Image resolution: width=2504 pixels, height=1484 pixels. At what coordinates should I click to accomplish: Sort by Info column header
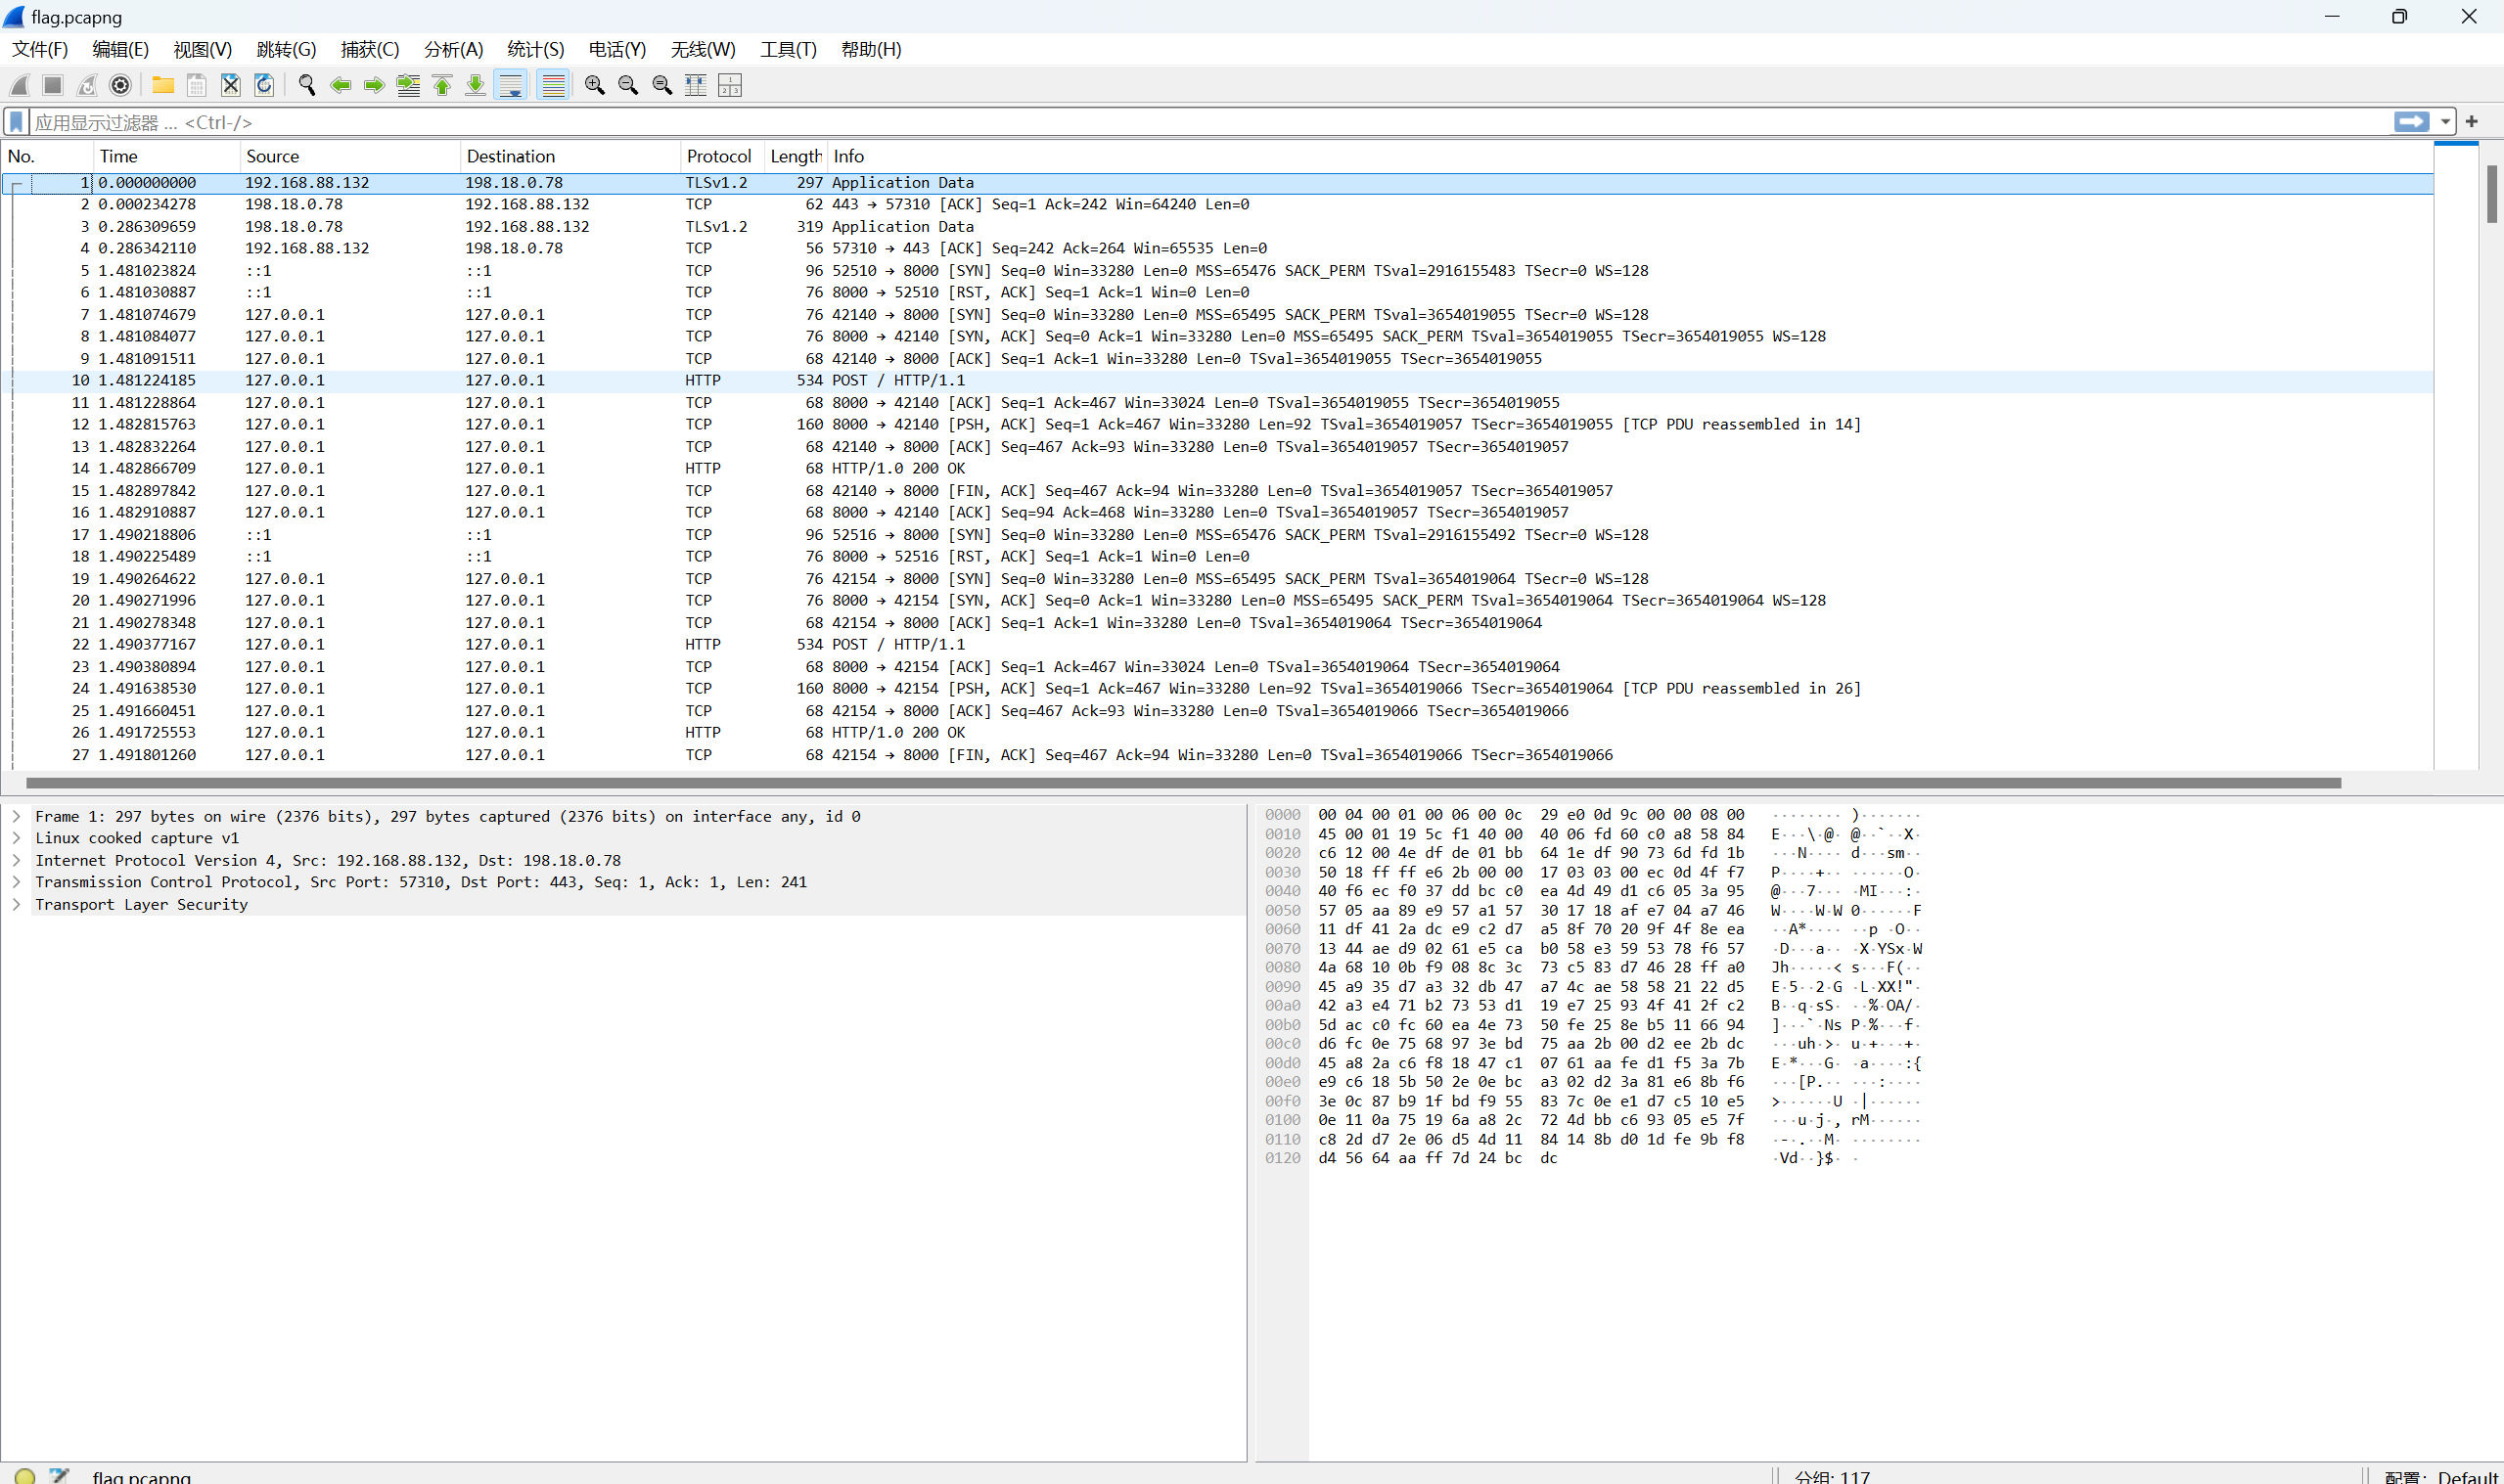click(x=1630, y=156)
